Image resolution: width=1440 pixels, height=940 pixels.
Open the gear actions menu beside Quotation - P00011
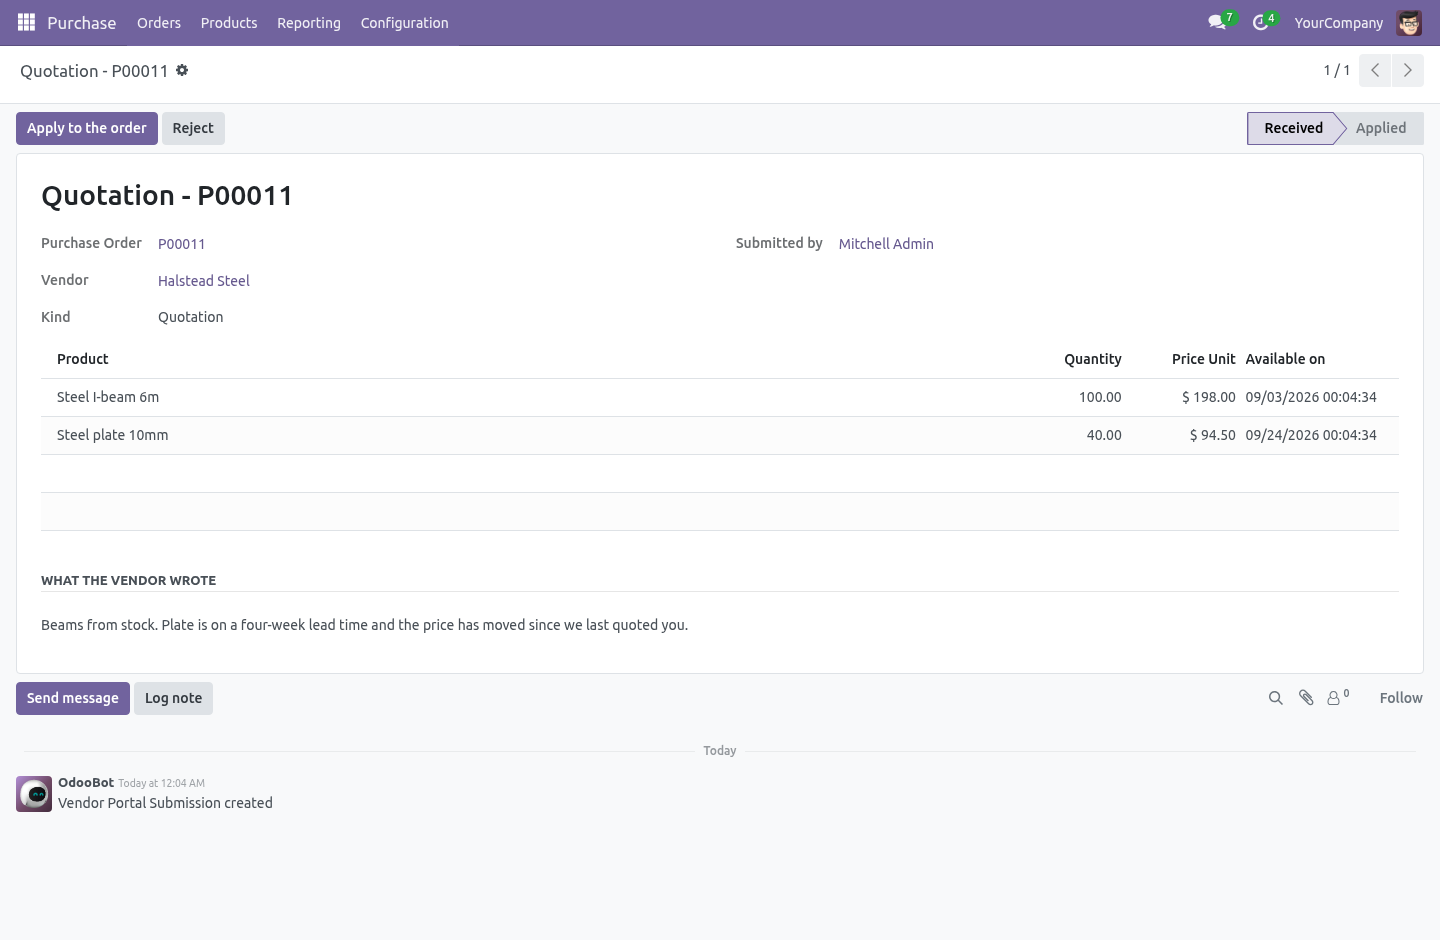pyautogui.click(x=182, y=70)
